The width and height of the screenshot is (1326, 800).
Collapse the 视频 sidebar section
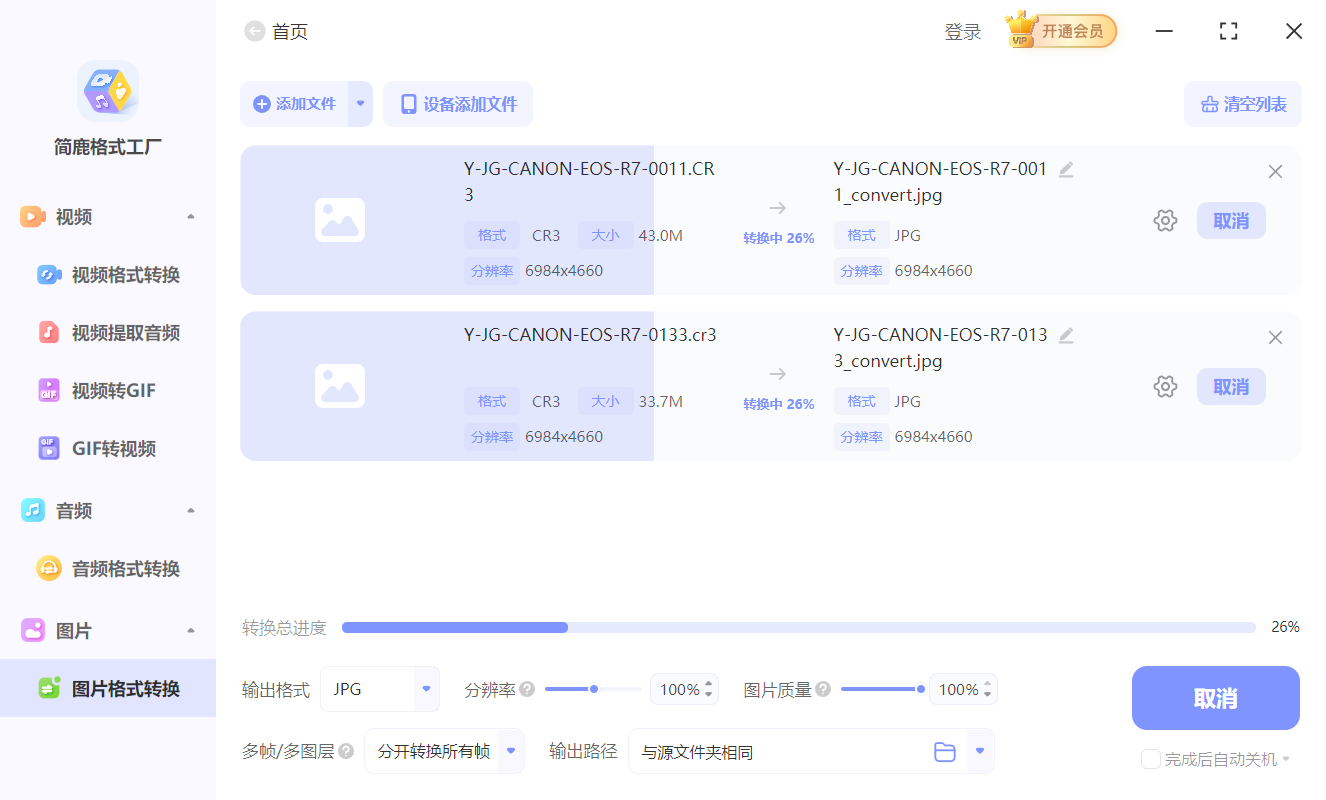click(191, 217)
